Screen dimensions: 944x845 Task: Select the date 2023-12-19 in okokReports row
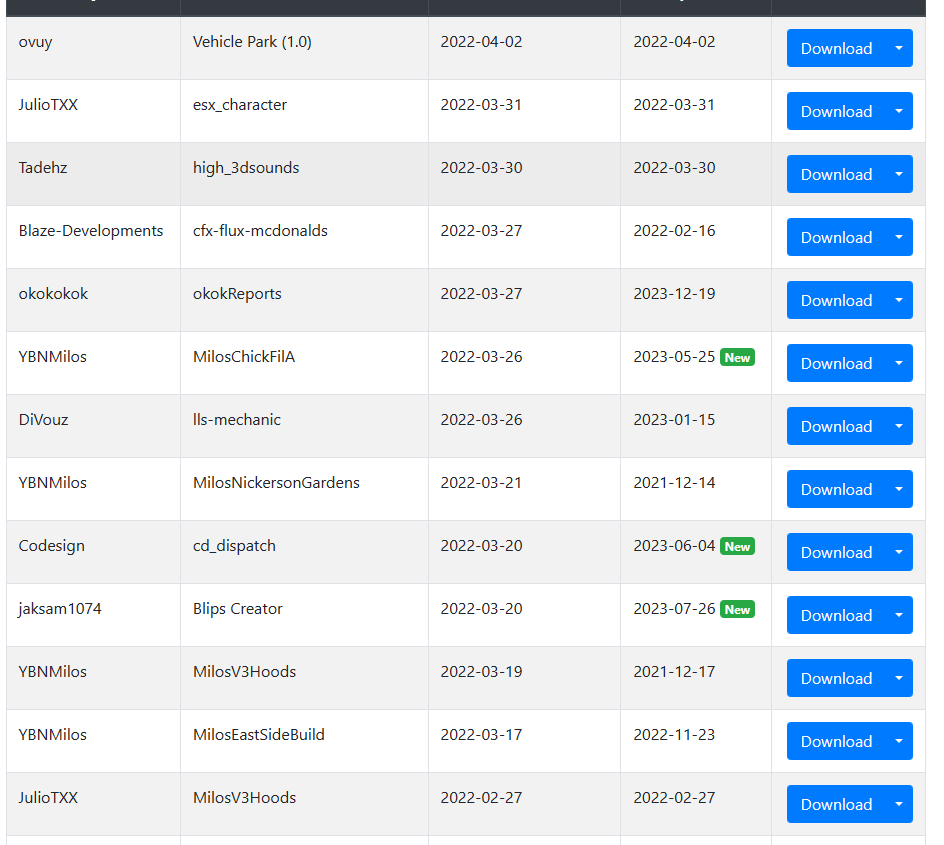tap(674, 294)
